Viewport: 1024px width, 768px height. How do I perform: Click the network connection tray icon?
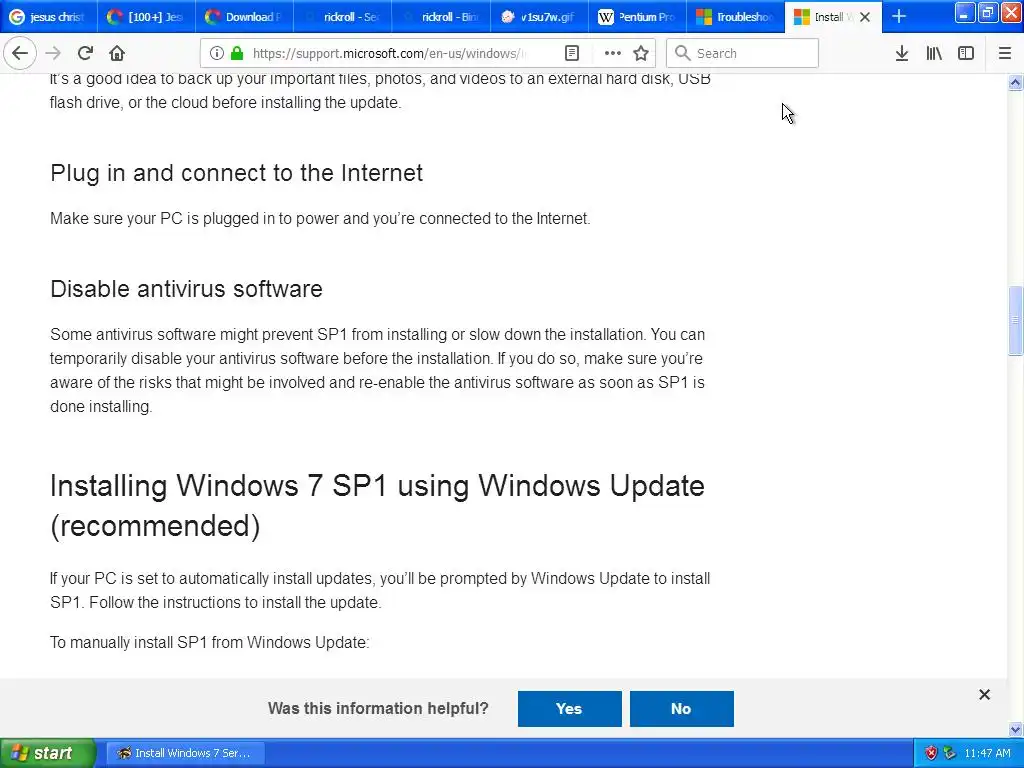click(950, 753)
